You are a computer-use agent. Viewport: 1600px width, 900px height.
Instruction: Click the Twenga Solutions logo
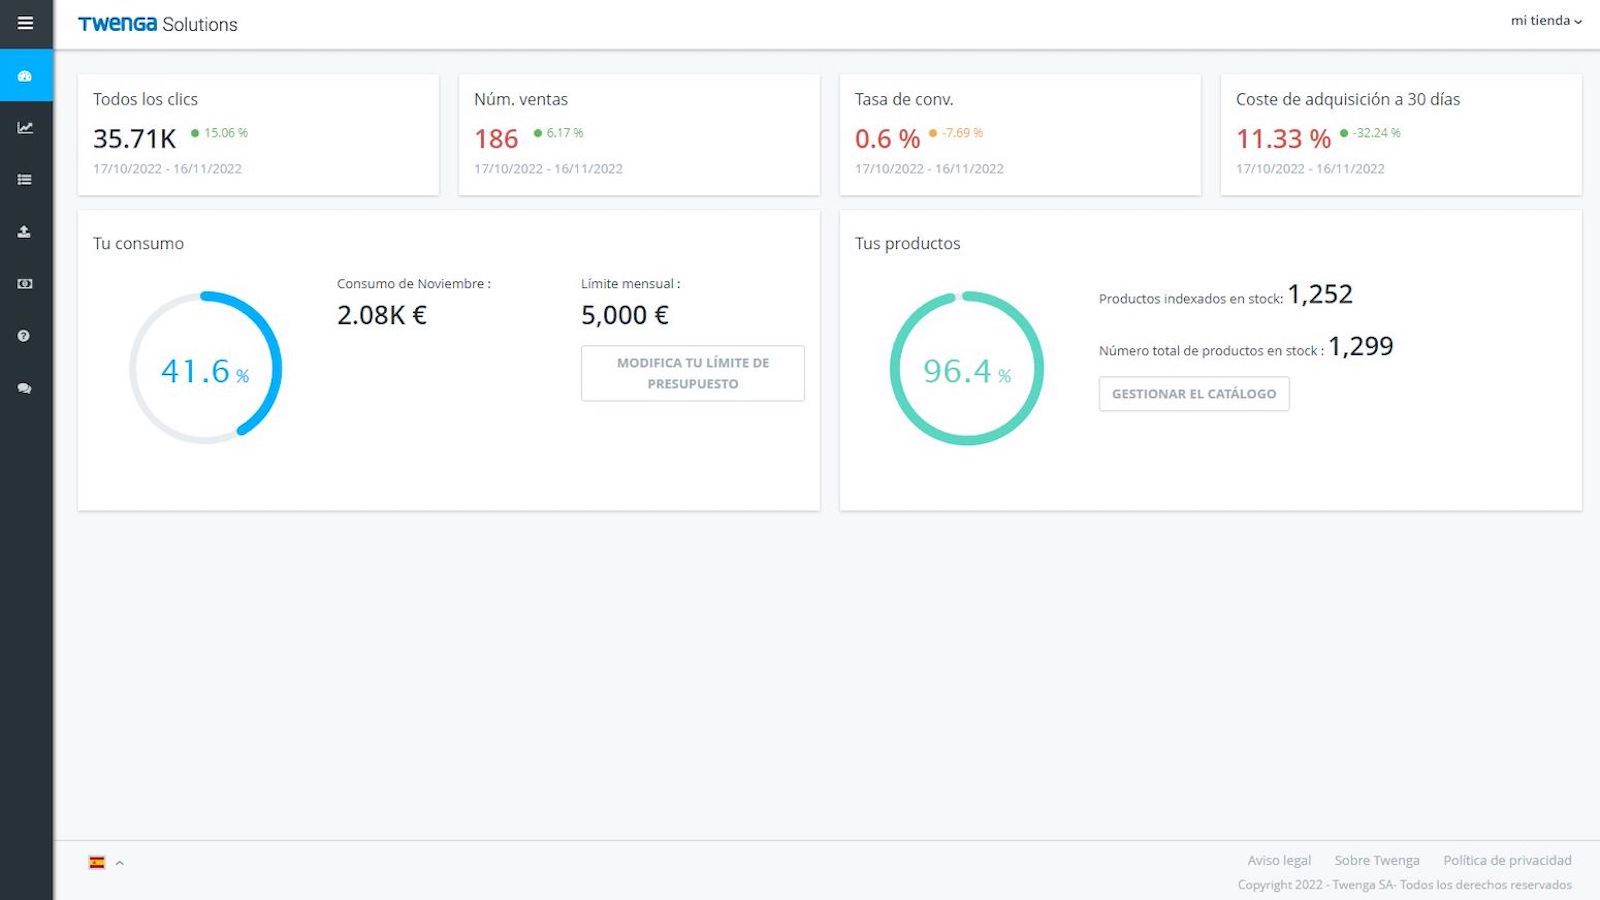158,24
